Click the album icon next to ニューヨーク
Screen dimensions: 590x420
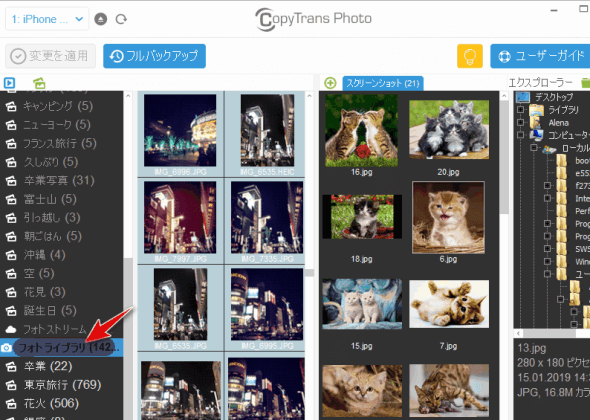[x=11, y=125]
